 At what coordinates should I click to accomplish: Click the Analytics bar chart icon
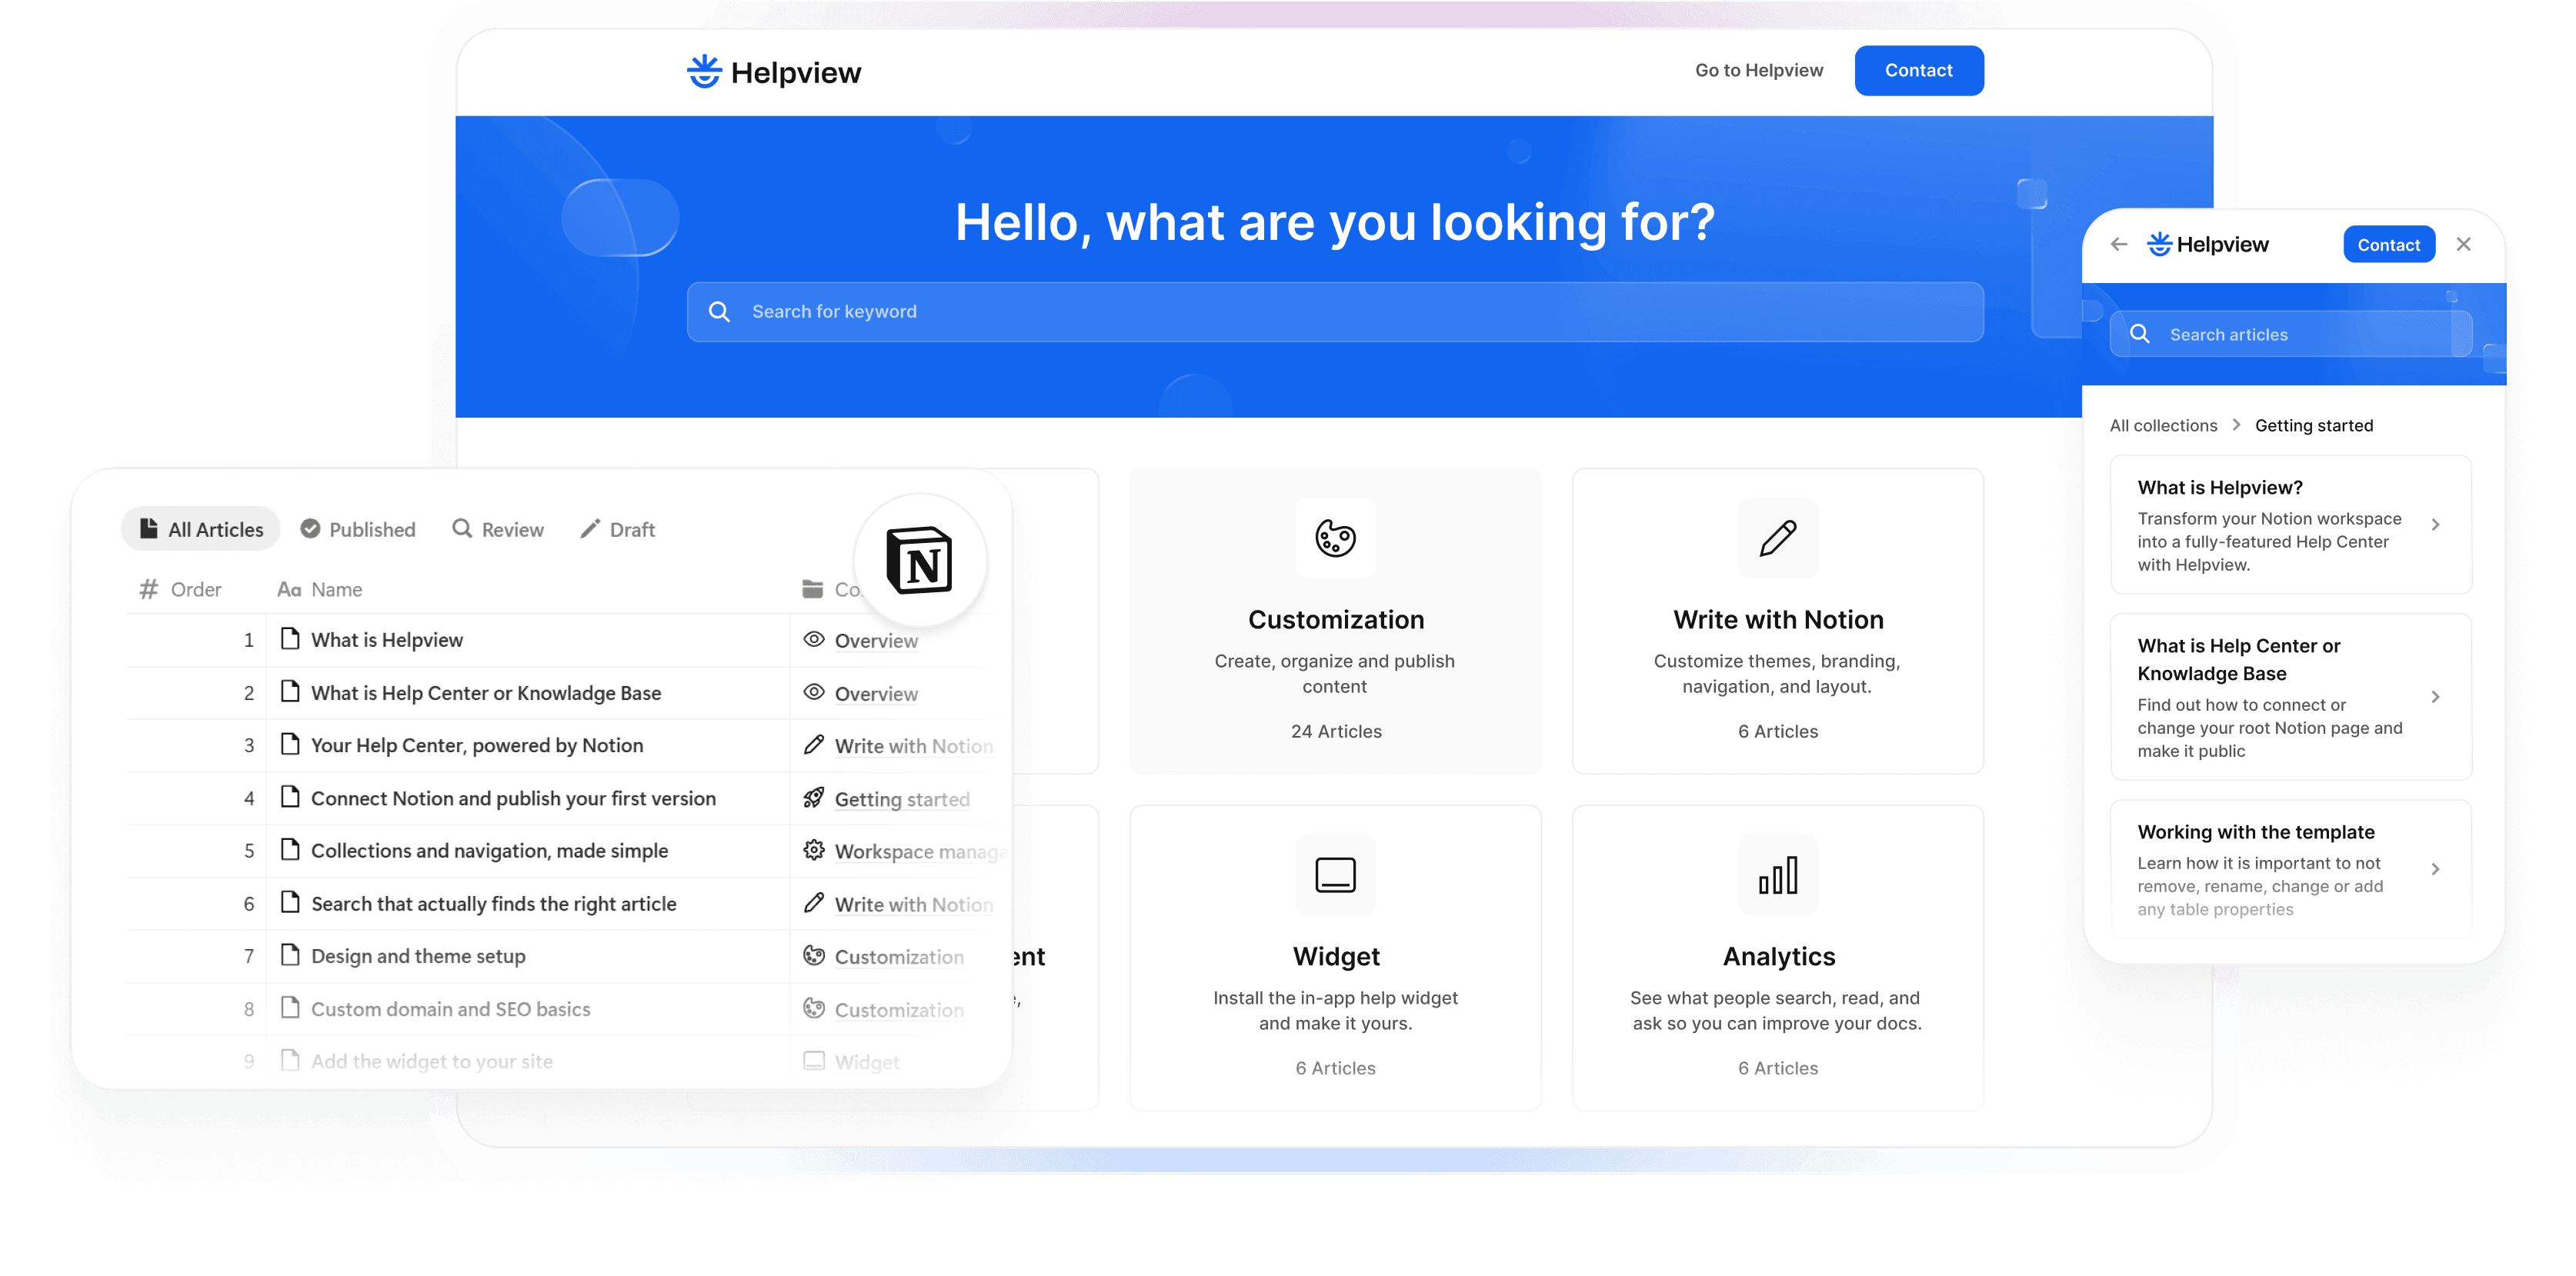pos(1777,875)
